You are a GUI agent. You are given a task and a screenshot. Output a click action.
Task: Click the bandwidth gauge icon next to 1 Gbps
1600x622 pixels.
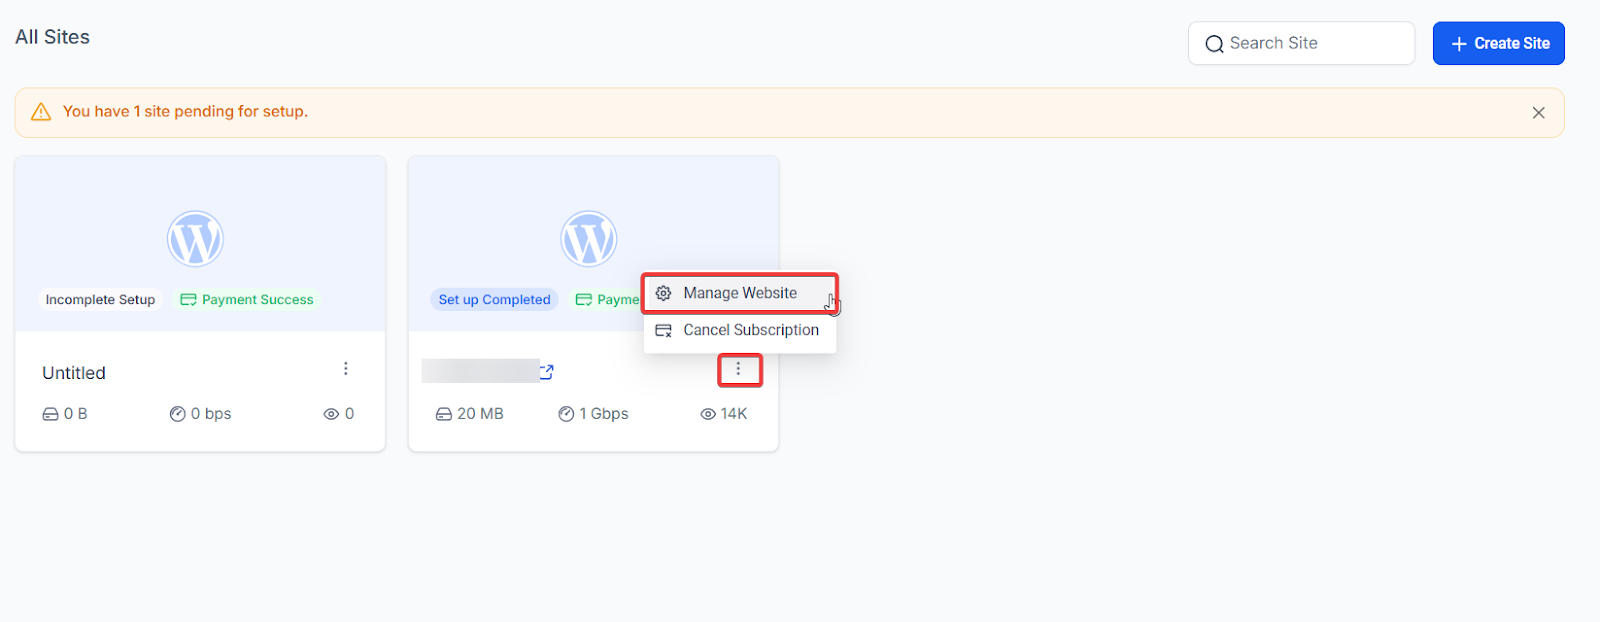coord(566,414)
